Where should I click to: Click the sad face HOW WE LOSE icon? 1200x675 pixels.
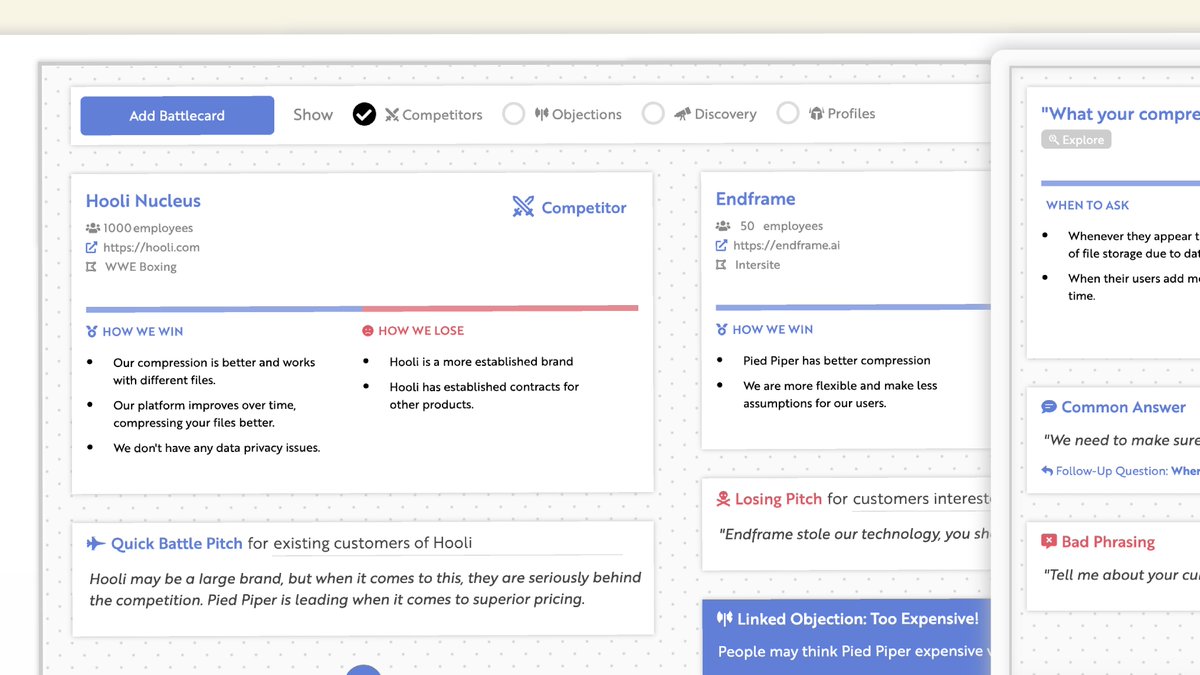coord(367,330)
